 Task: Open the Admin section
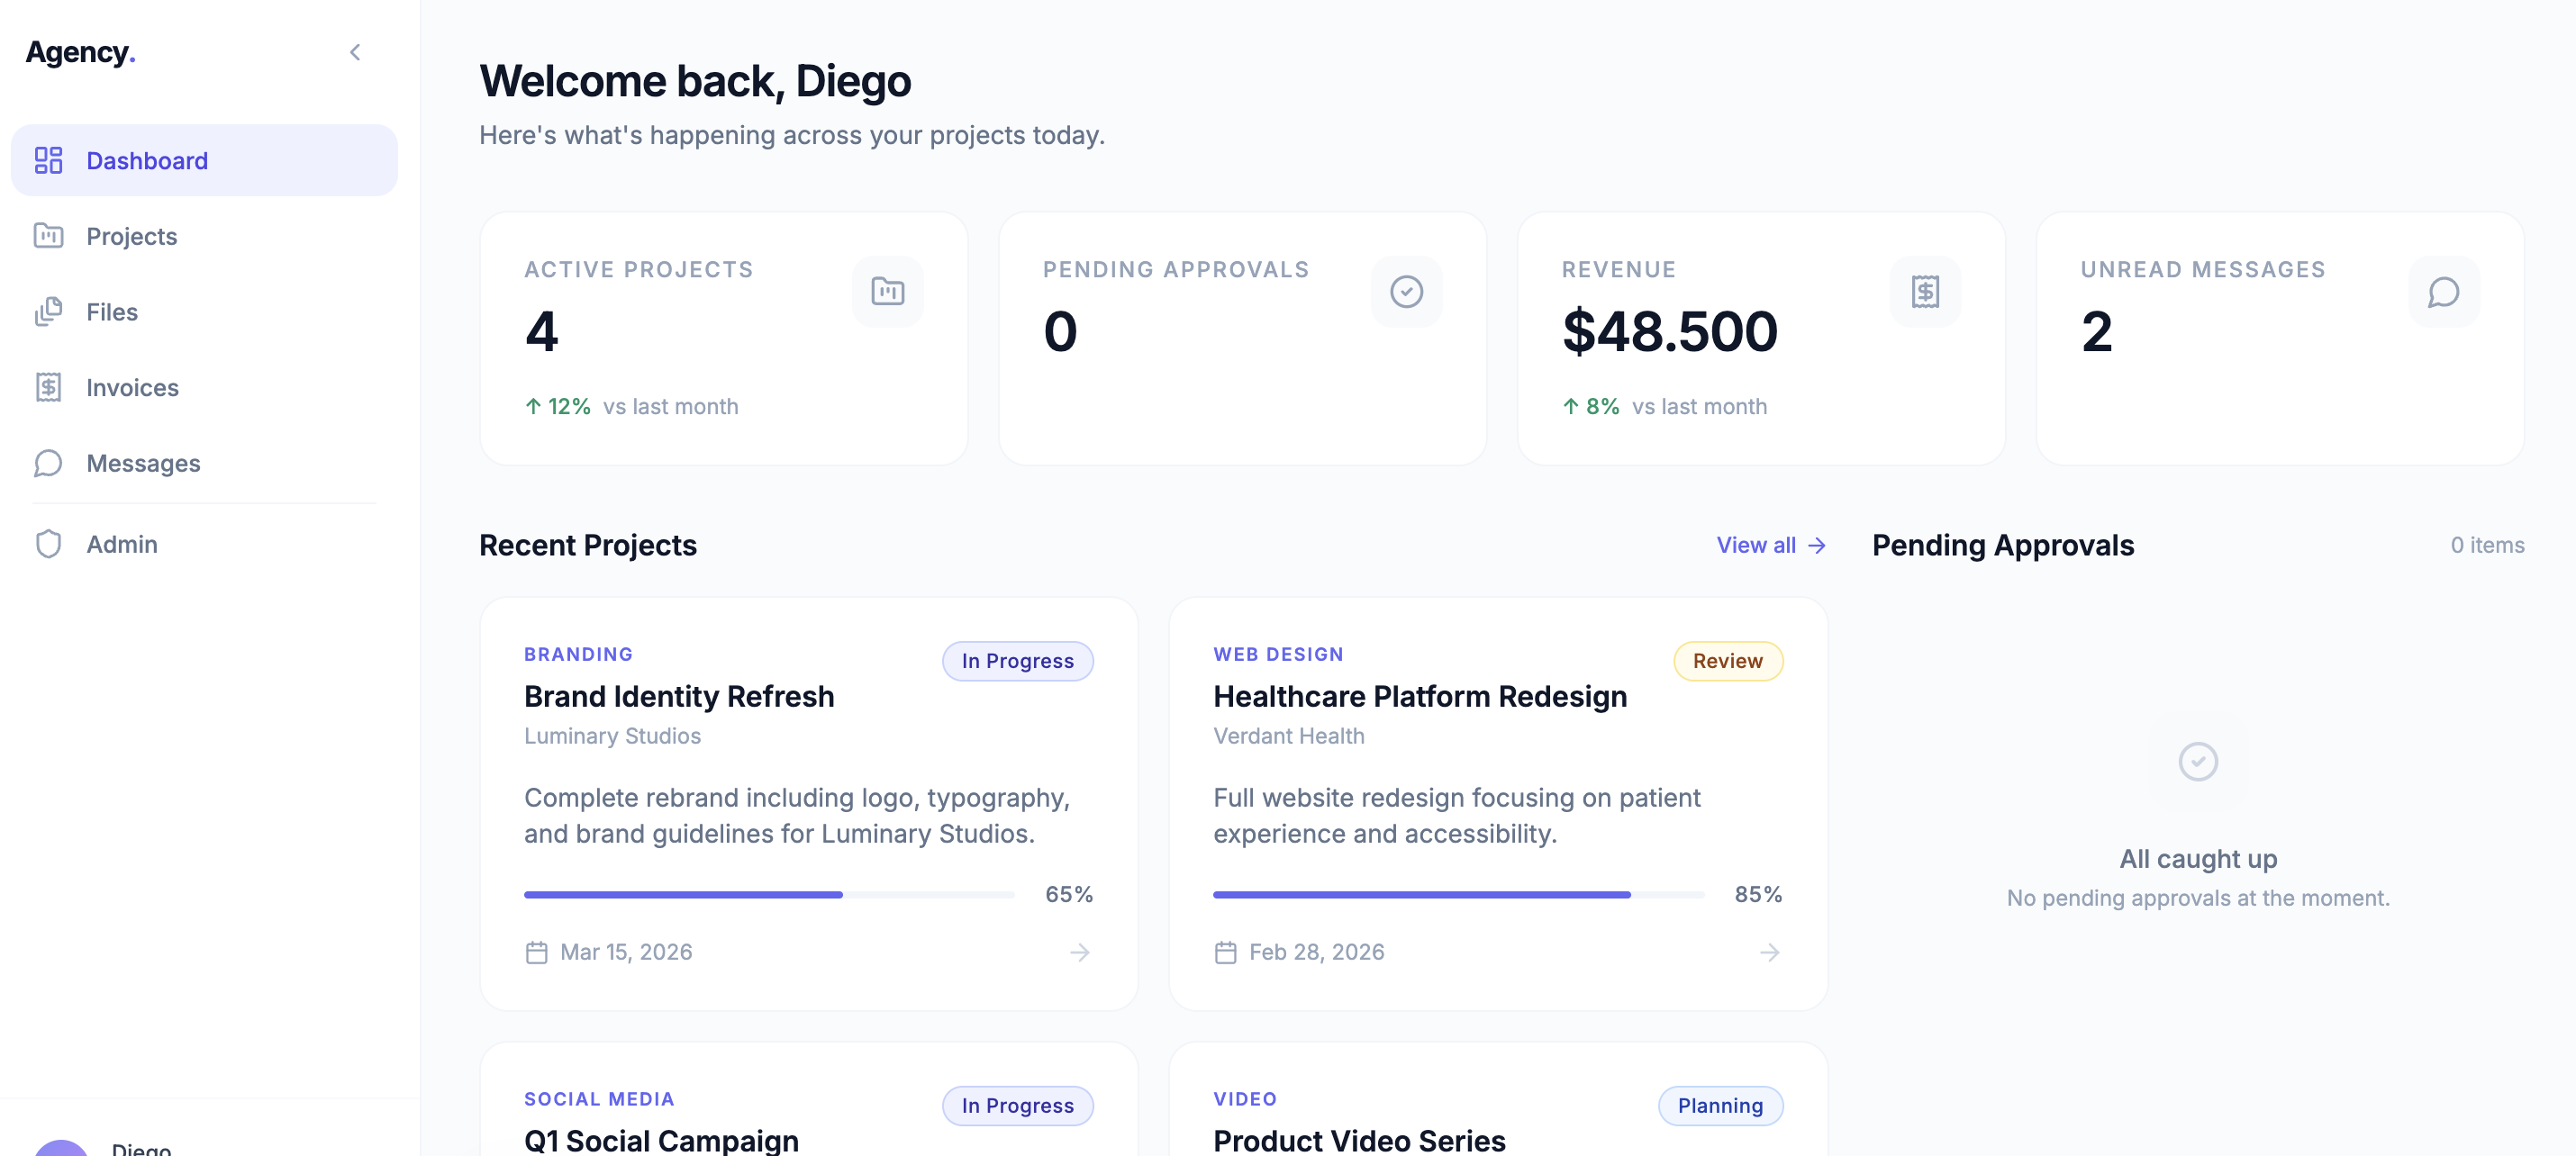(x=204, y=544)
